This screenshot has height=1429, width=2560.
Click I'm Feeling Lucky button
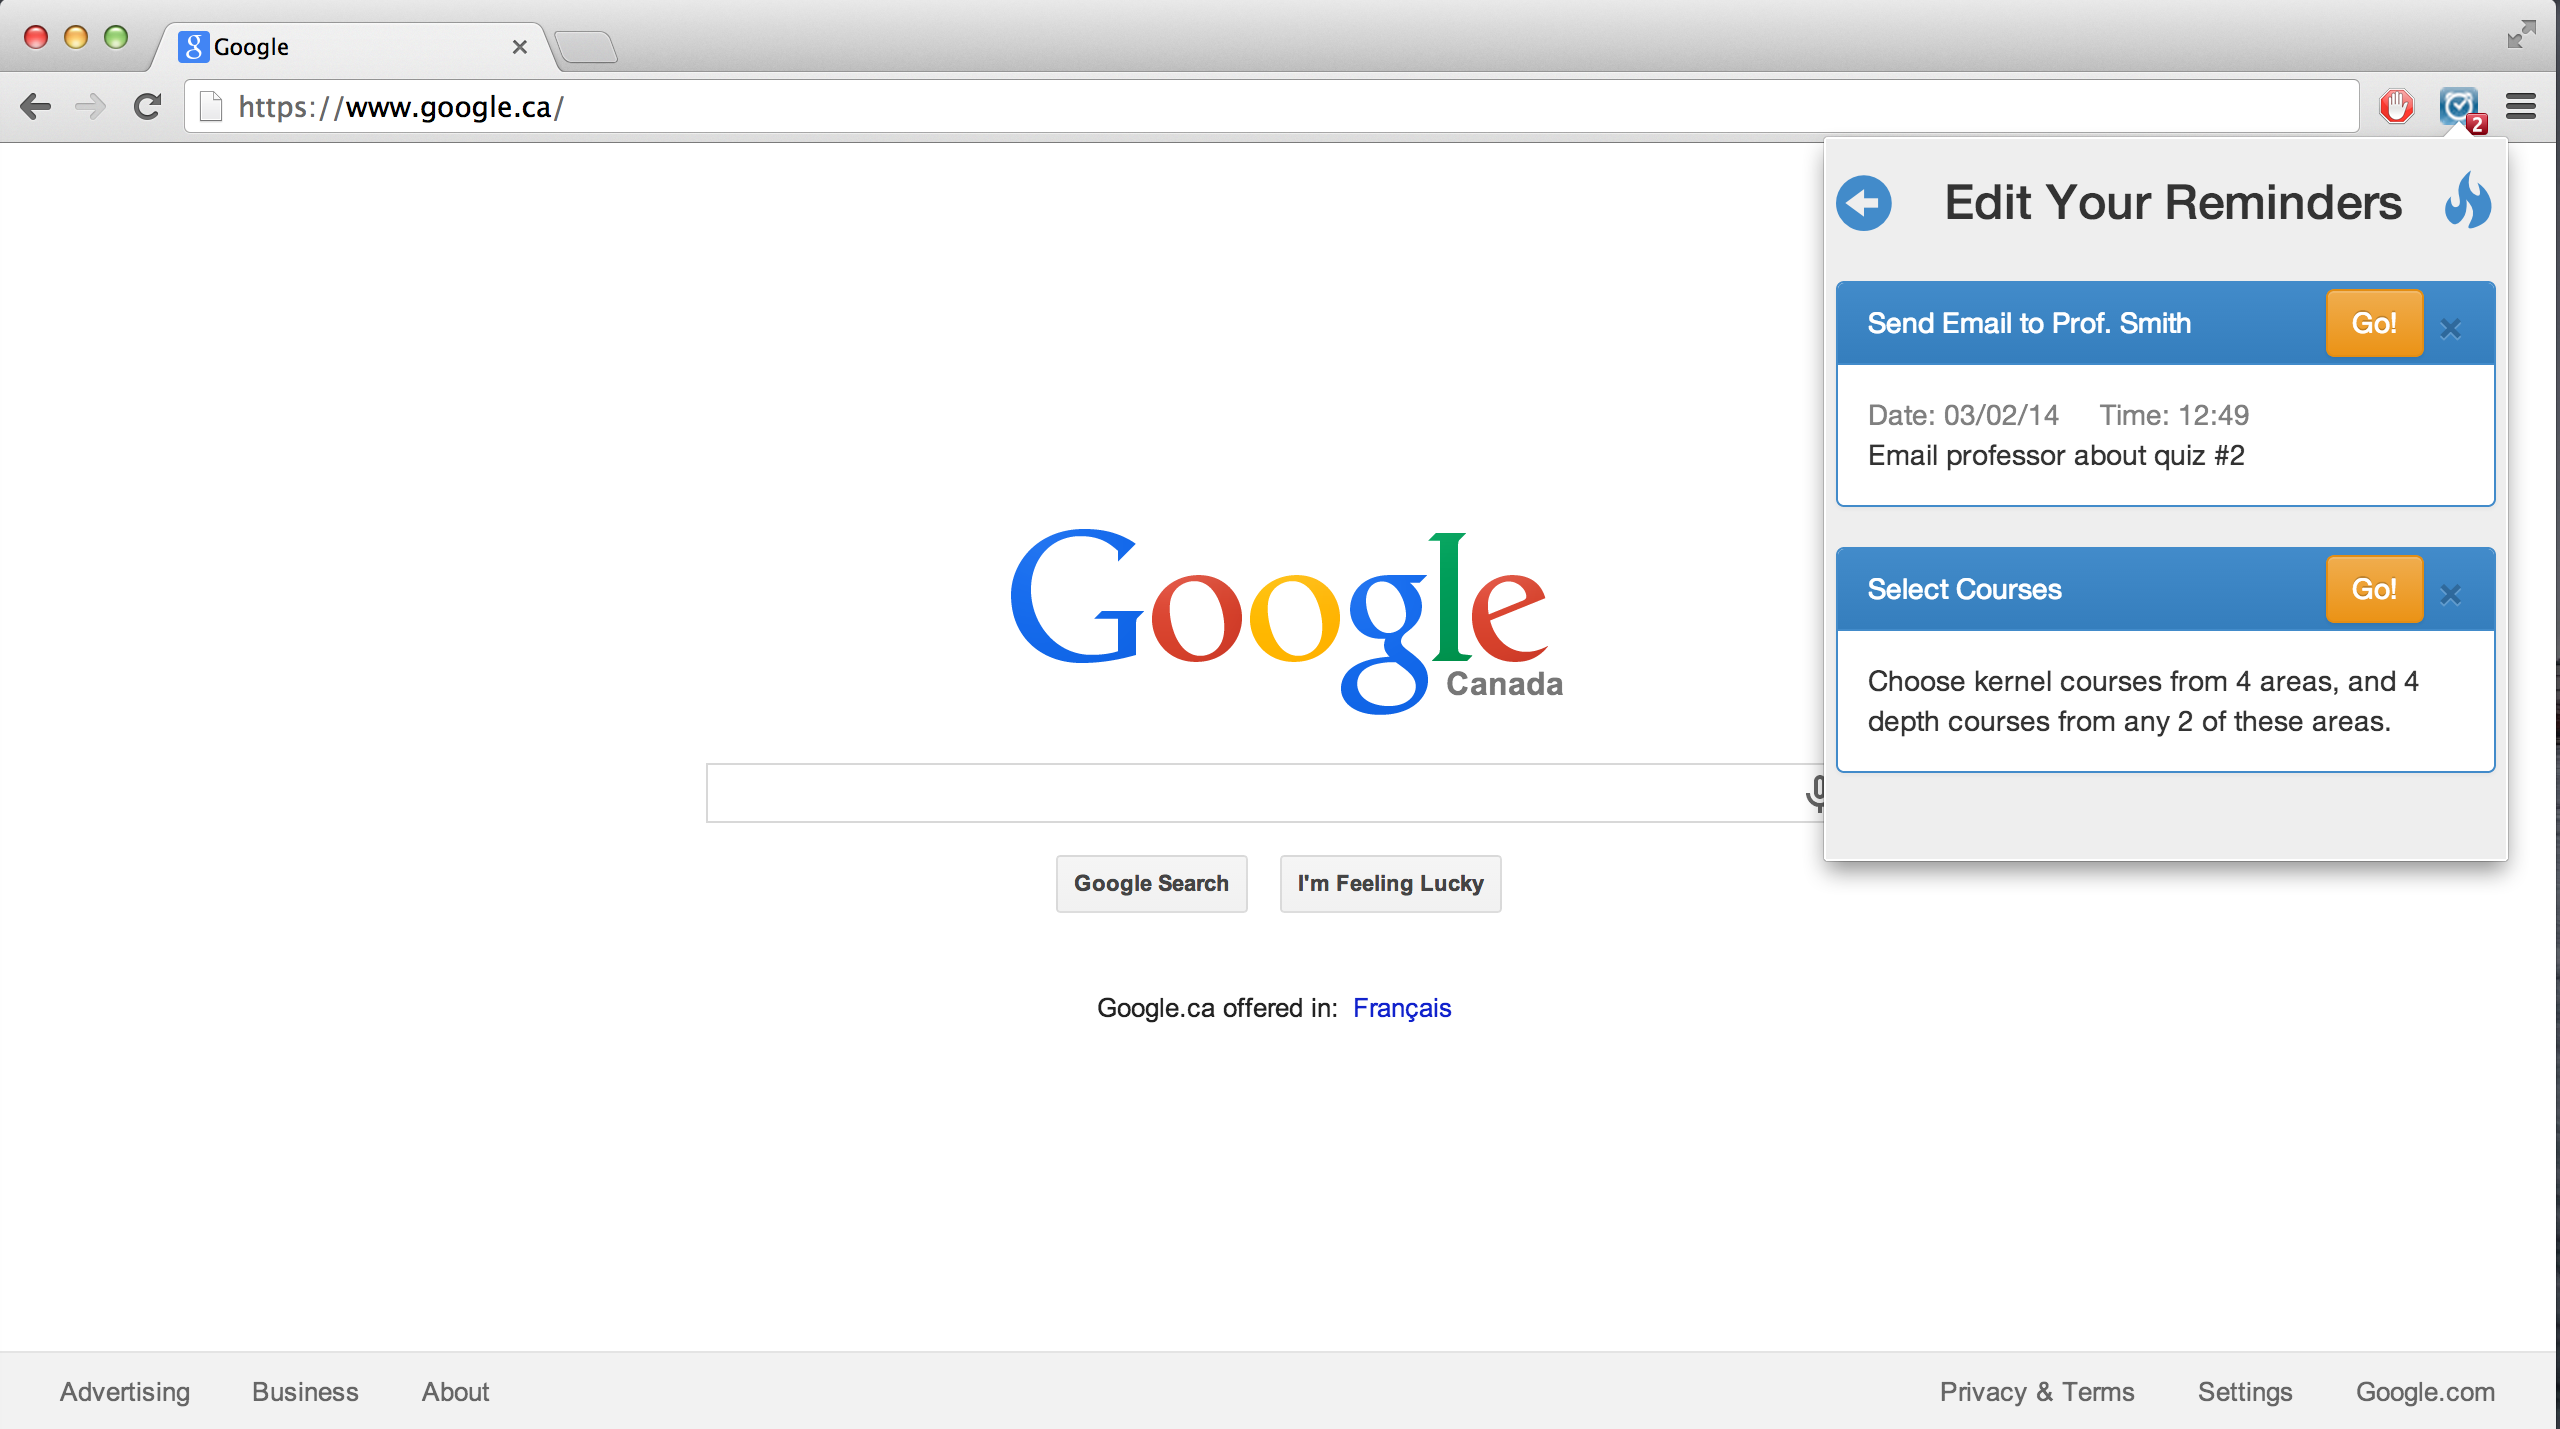pyautogui.click(x=1390, y=883)
